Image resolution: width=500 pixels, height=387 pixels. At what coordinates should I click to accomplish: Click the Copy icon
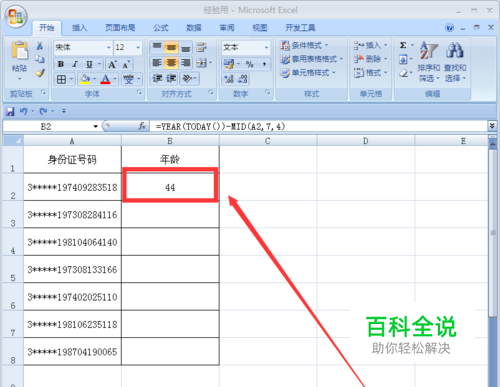(40, 59)
